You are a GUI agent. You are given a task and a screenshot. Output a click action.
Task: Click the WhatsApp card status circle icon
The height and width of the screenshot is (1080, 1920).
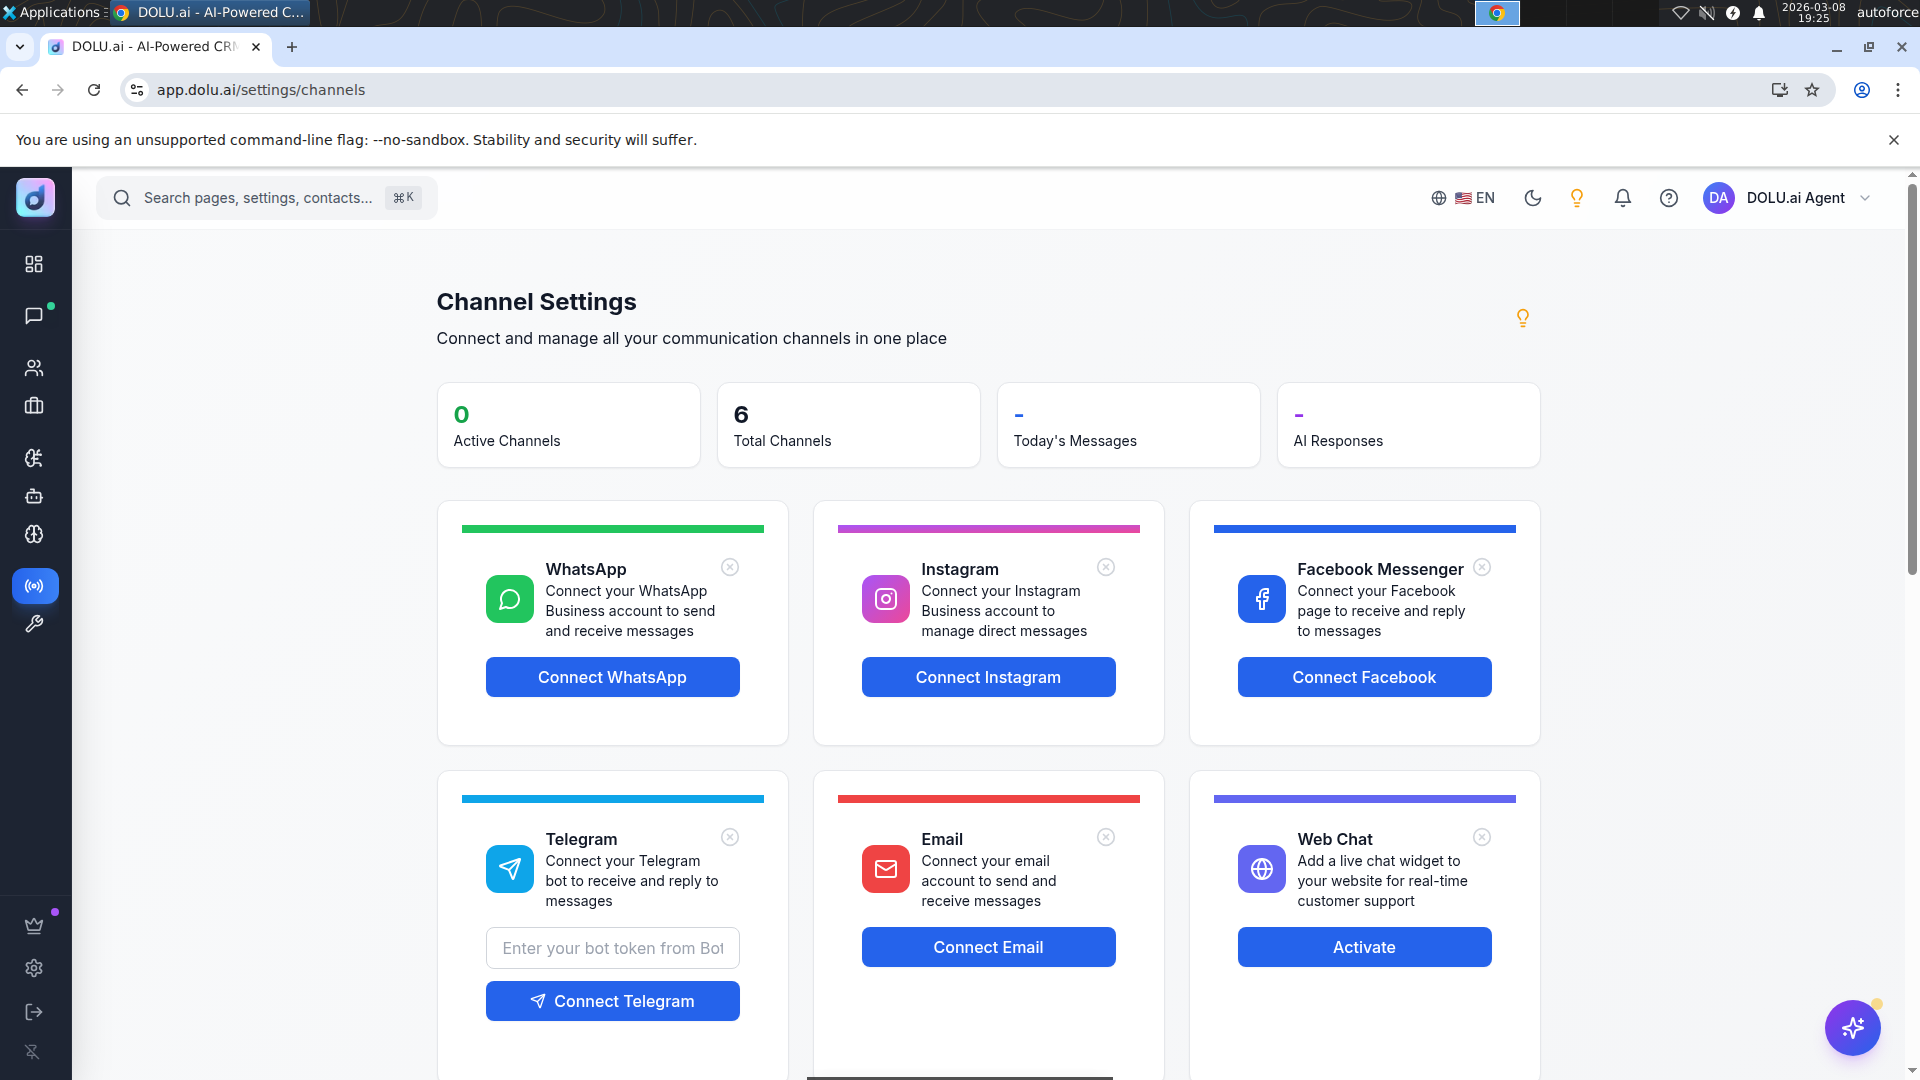(x=730, y=567)
